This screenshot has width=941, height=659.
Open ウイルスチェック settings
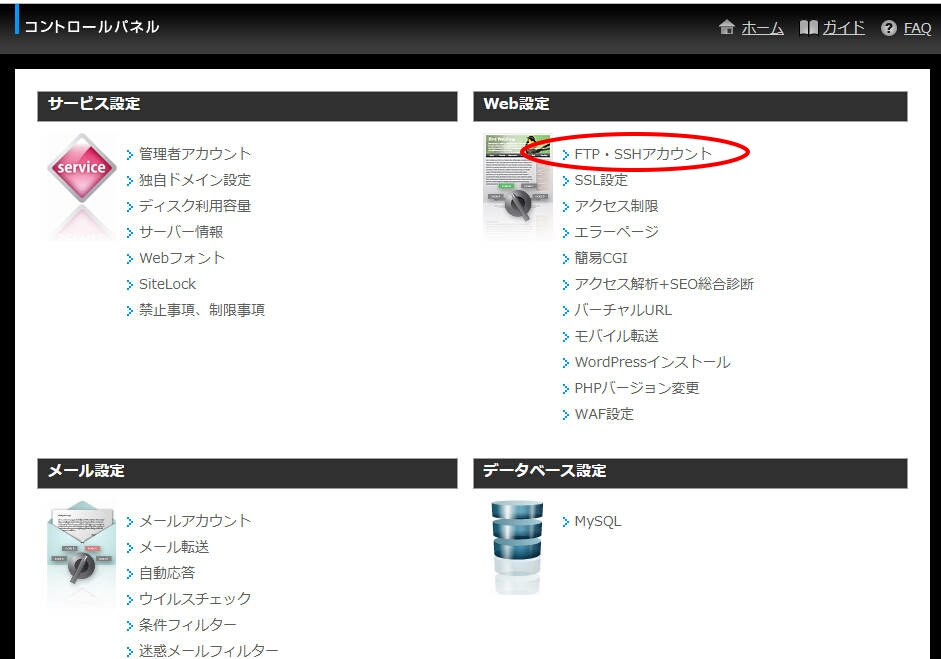point(194,599)
